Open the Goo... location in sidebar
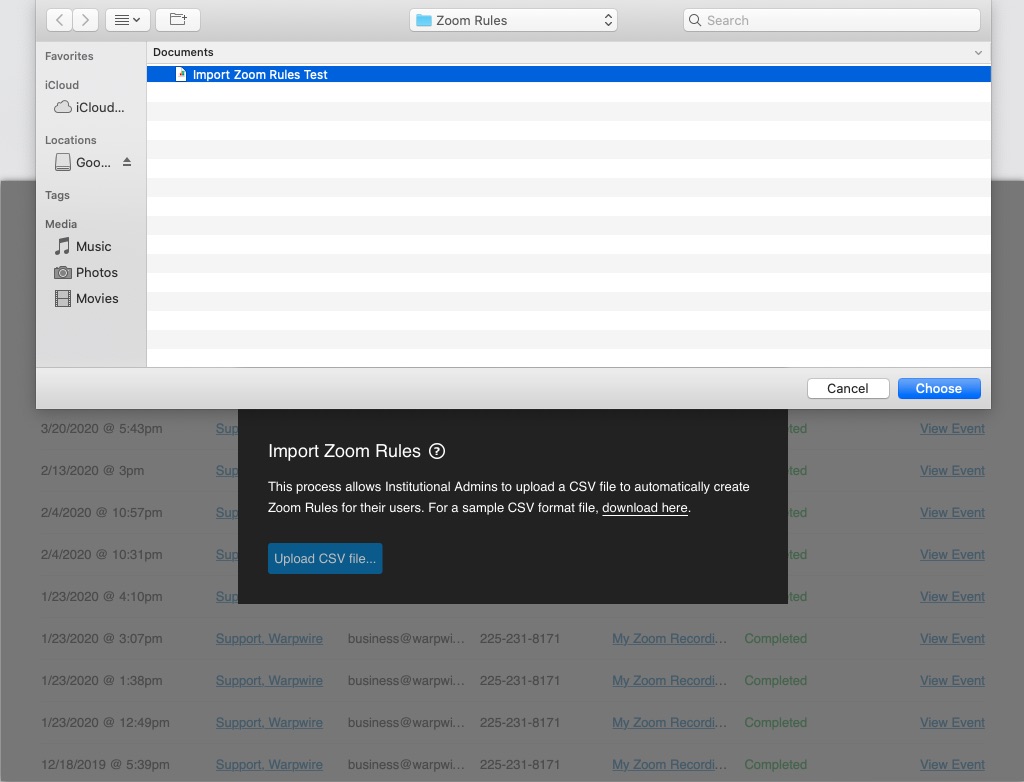Image resolution: width=1024 pixels, height=782 pixels. pos(83,162)
